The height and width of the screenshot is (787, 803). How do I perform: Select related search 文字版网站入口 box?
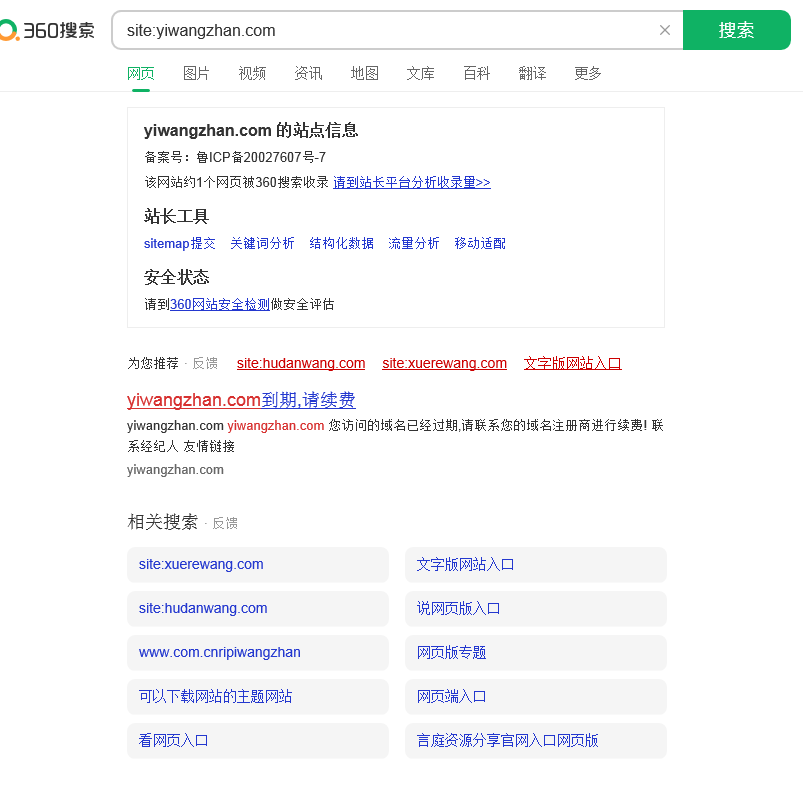536,565
